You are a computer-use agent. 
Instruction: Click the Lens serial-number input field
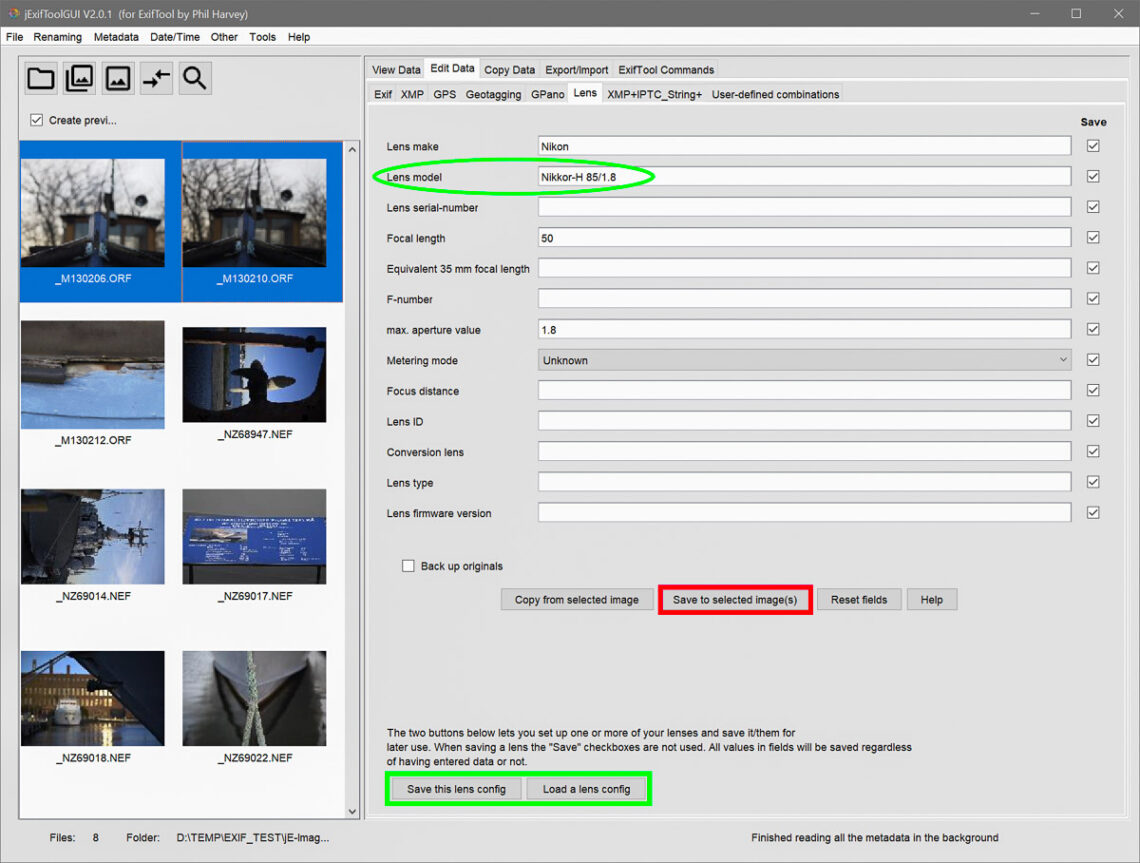[804, 208]
